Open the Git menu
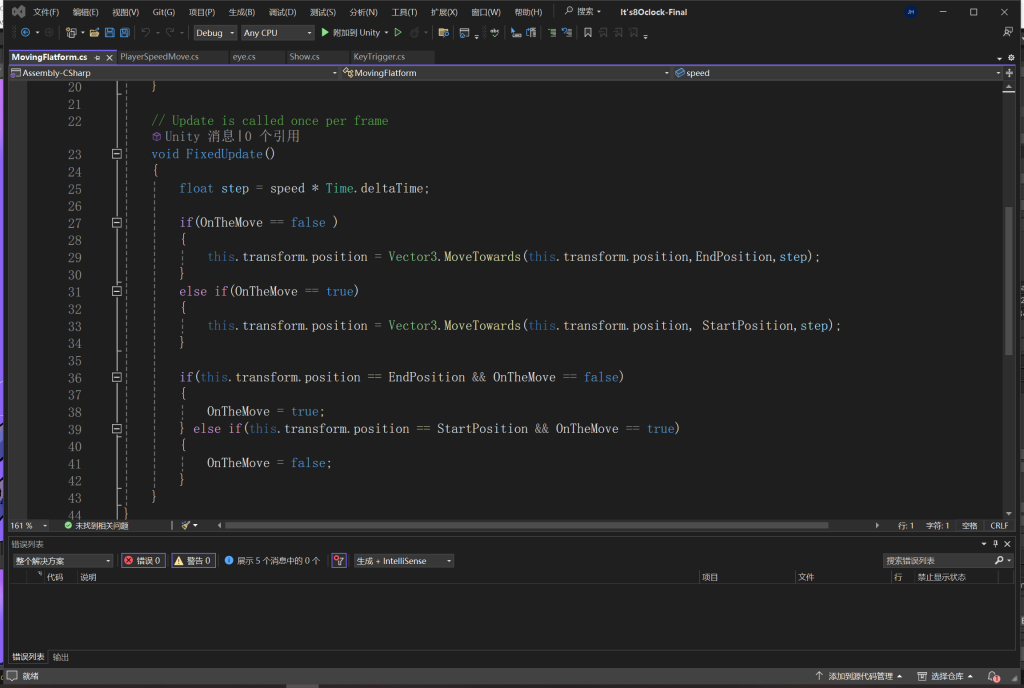Image resolution: width=1024 pixels, height=688 pixels. point(163,12)
